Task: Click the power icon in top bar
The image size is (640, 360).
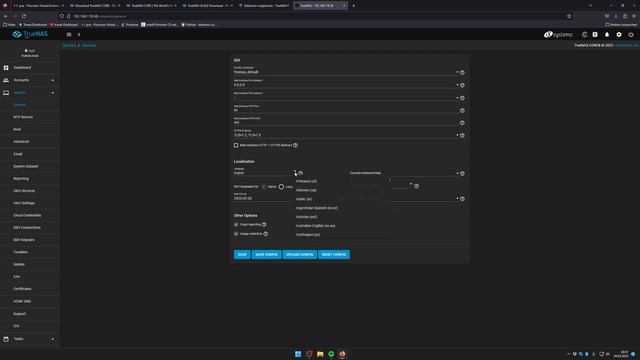Action: click(631, 35)
